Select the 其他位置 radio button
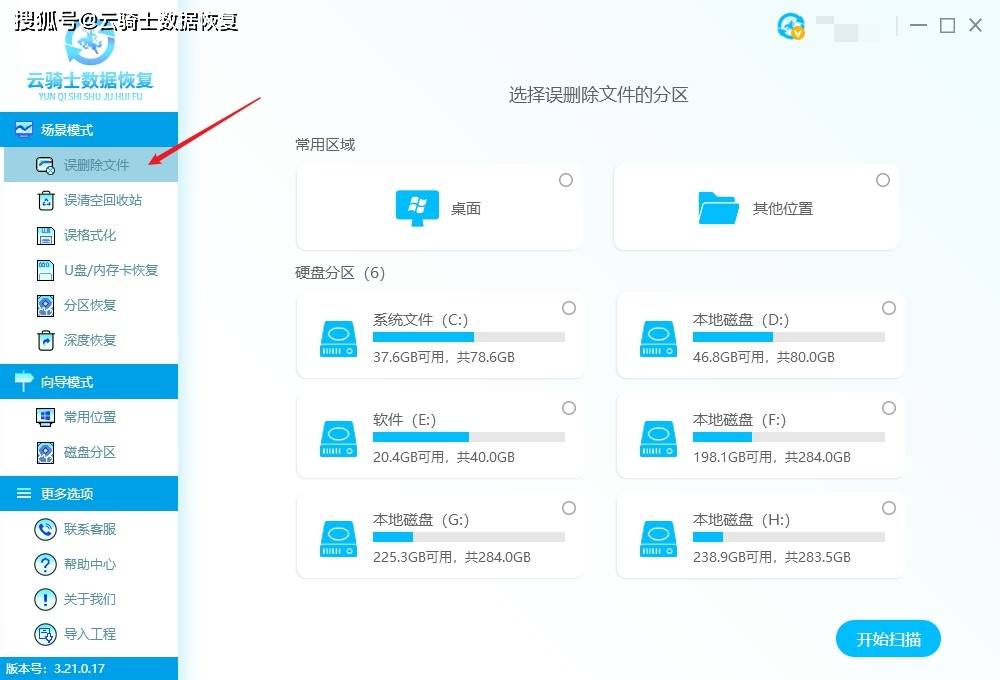The height and width of the screenshot is (680, 1000). click(x=883, y=180)
